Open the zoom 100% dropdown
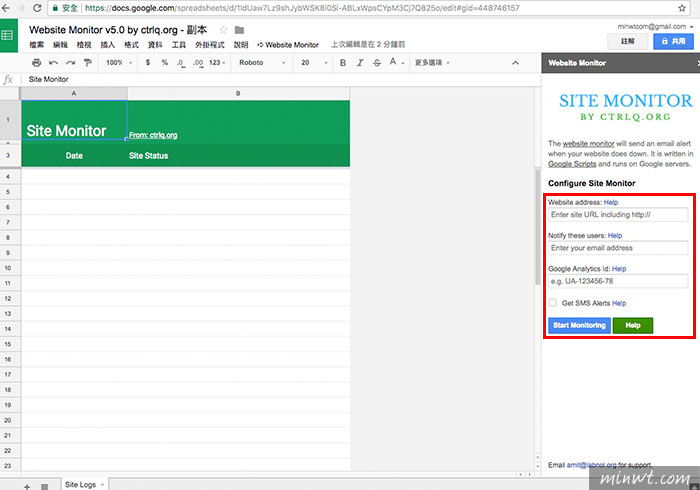The image size is (700, 490). pos(119,62)
